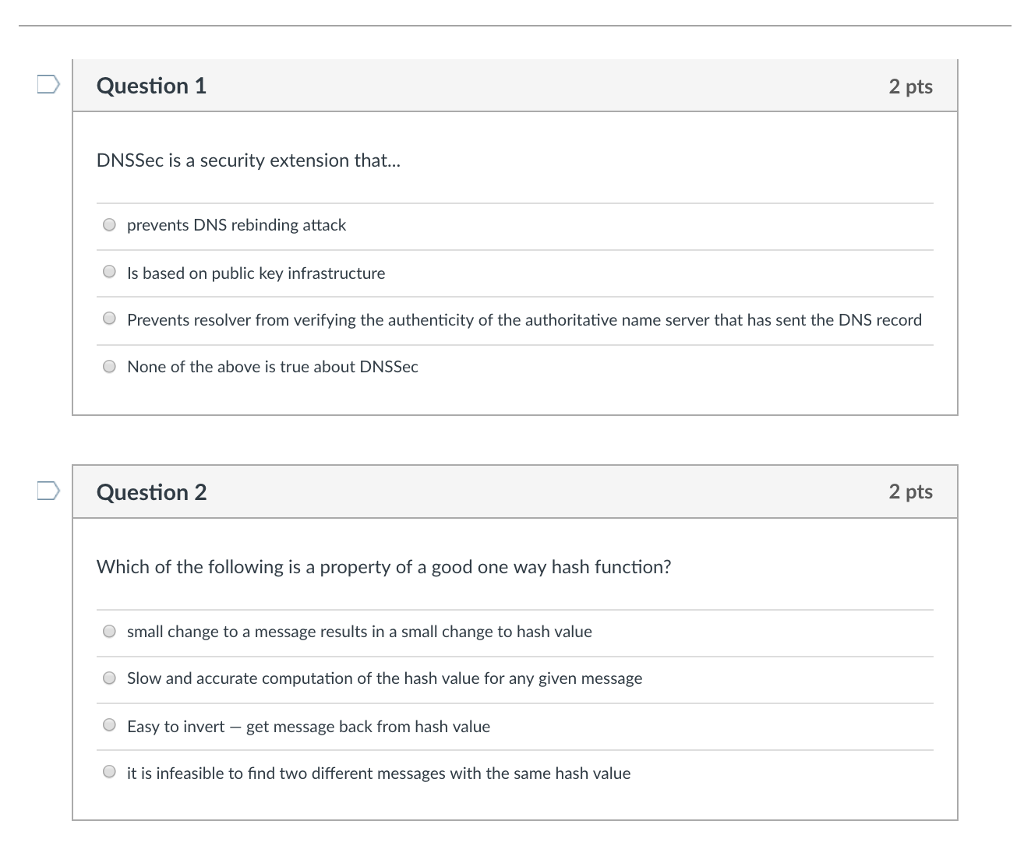Click inside the Question 2 answer area
The image size is (1024, 849).
pos(516,700)
